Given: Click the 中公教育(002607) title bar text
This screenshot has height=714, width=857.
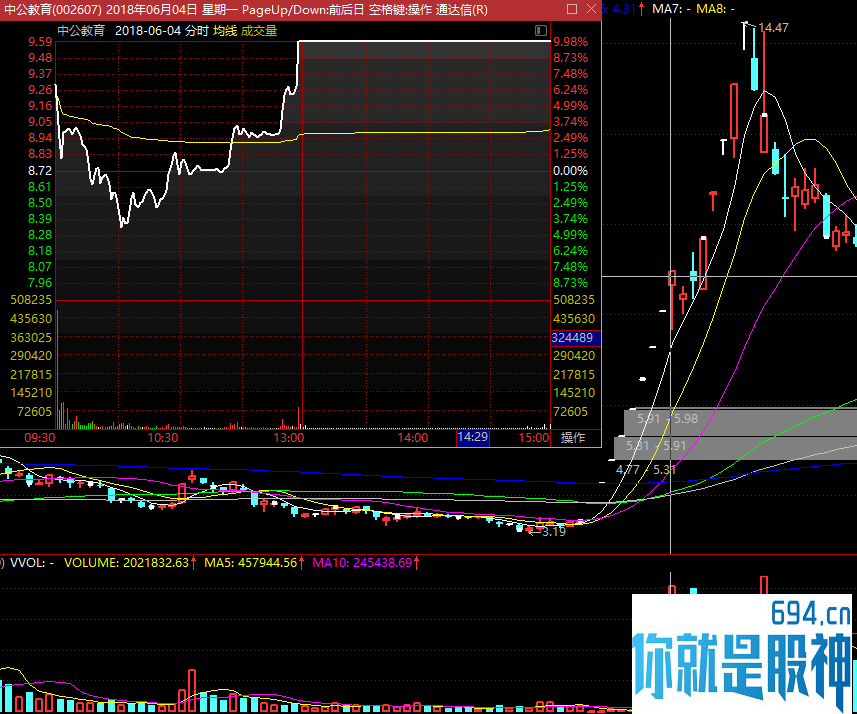Looking at the screenshot, I should point(52,10).
